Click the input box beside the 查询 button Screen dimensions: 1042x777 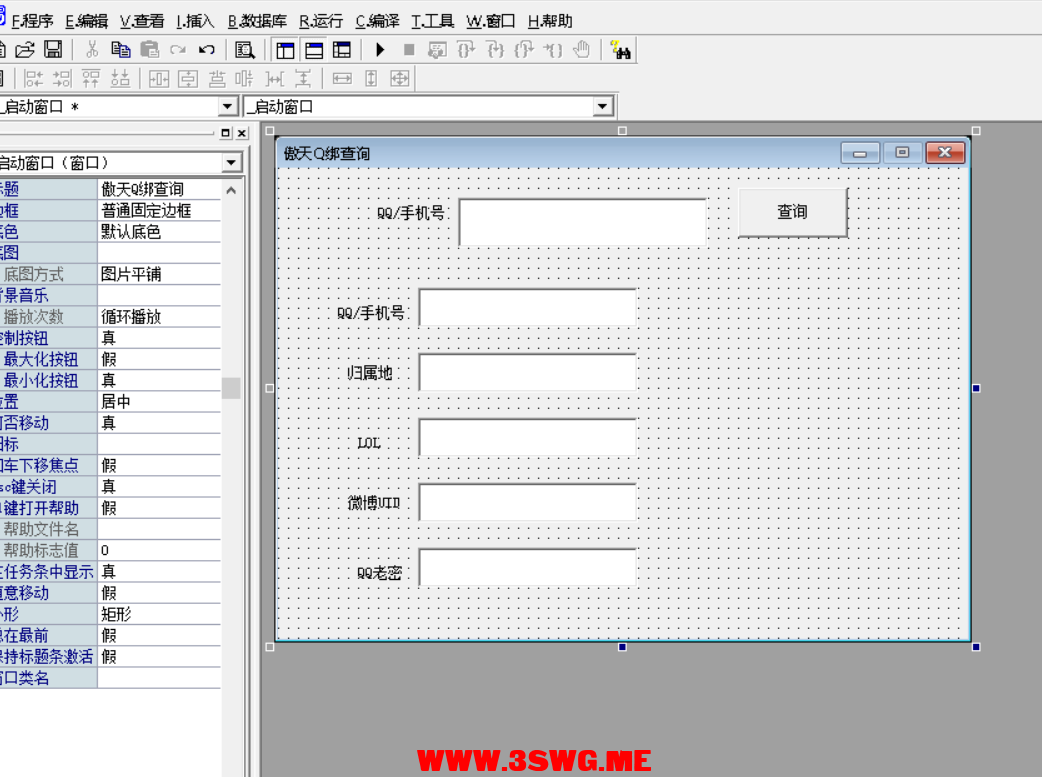coord(583,222)
